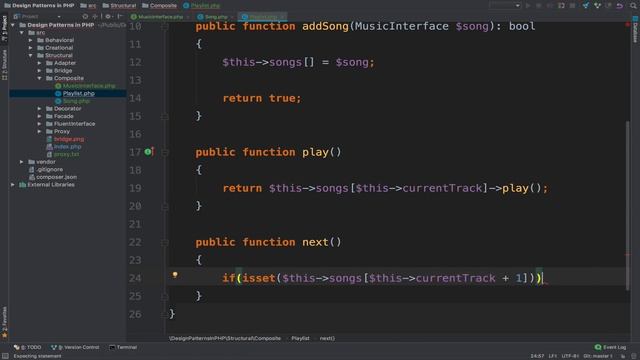Click the UTF-8 encoding status widget
Viewport: 640px width, 360px height.
[570, 356]
